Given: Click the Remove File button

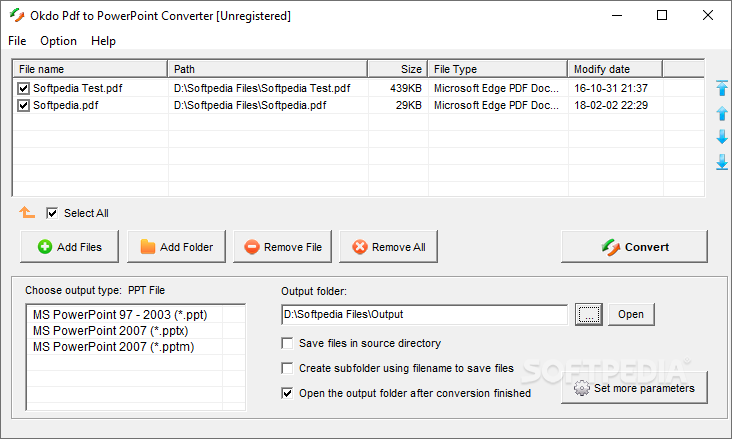Looking at the screenshot, I should [282, 247].
